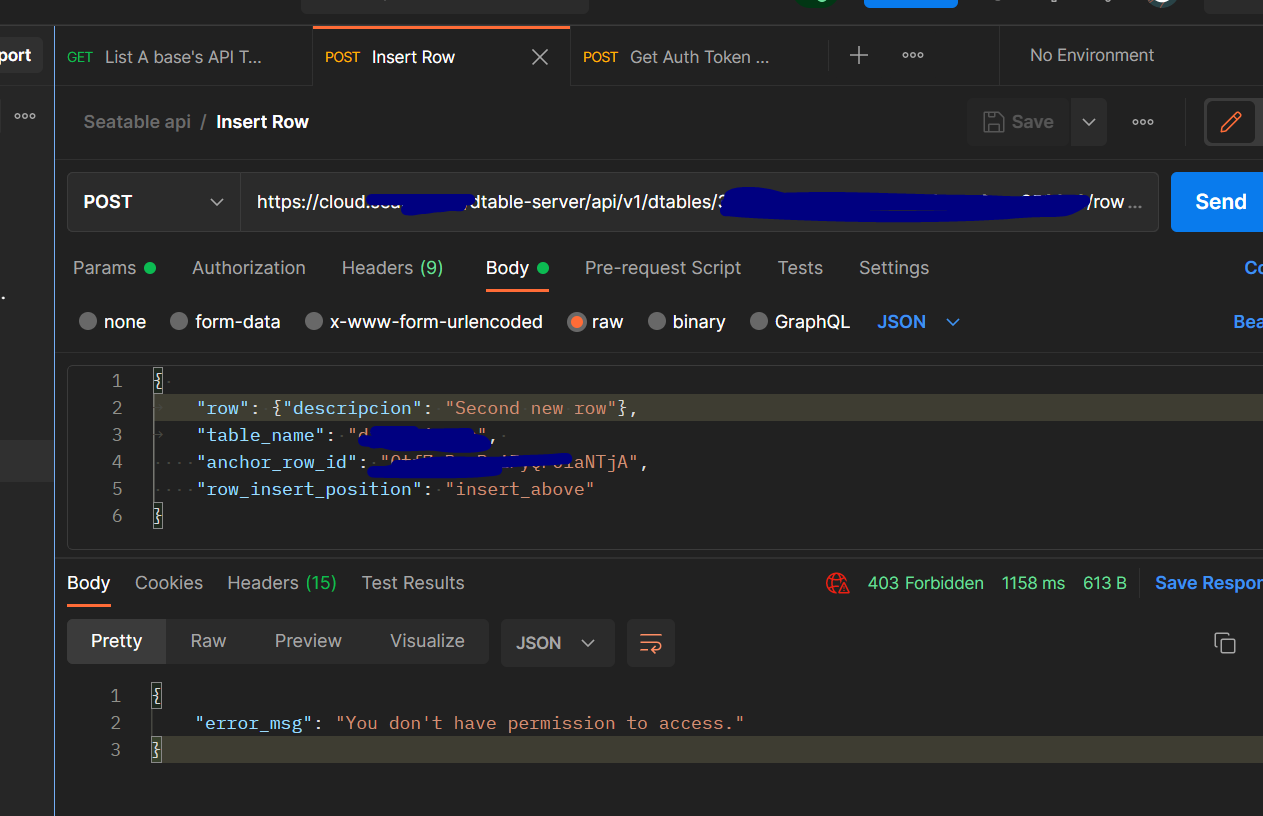Viewport: 1263px width, 816px height.
Task: Copy response using the copy icon
Action: coord(1225,643)
